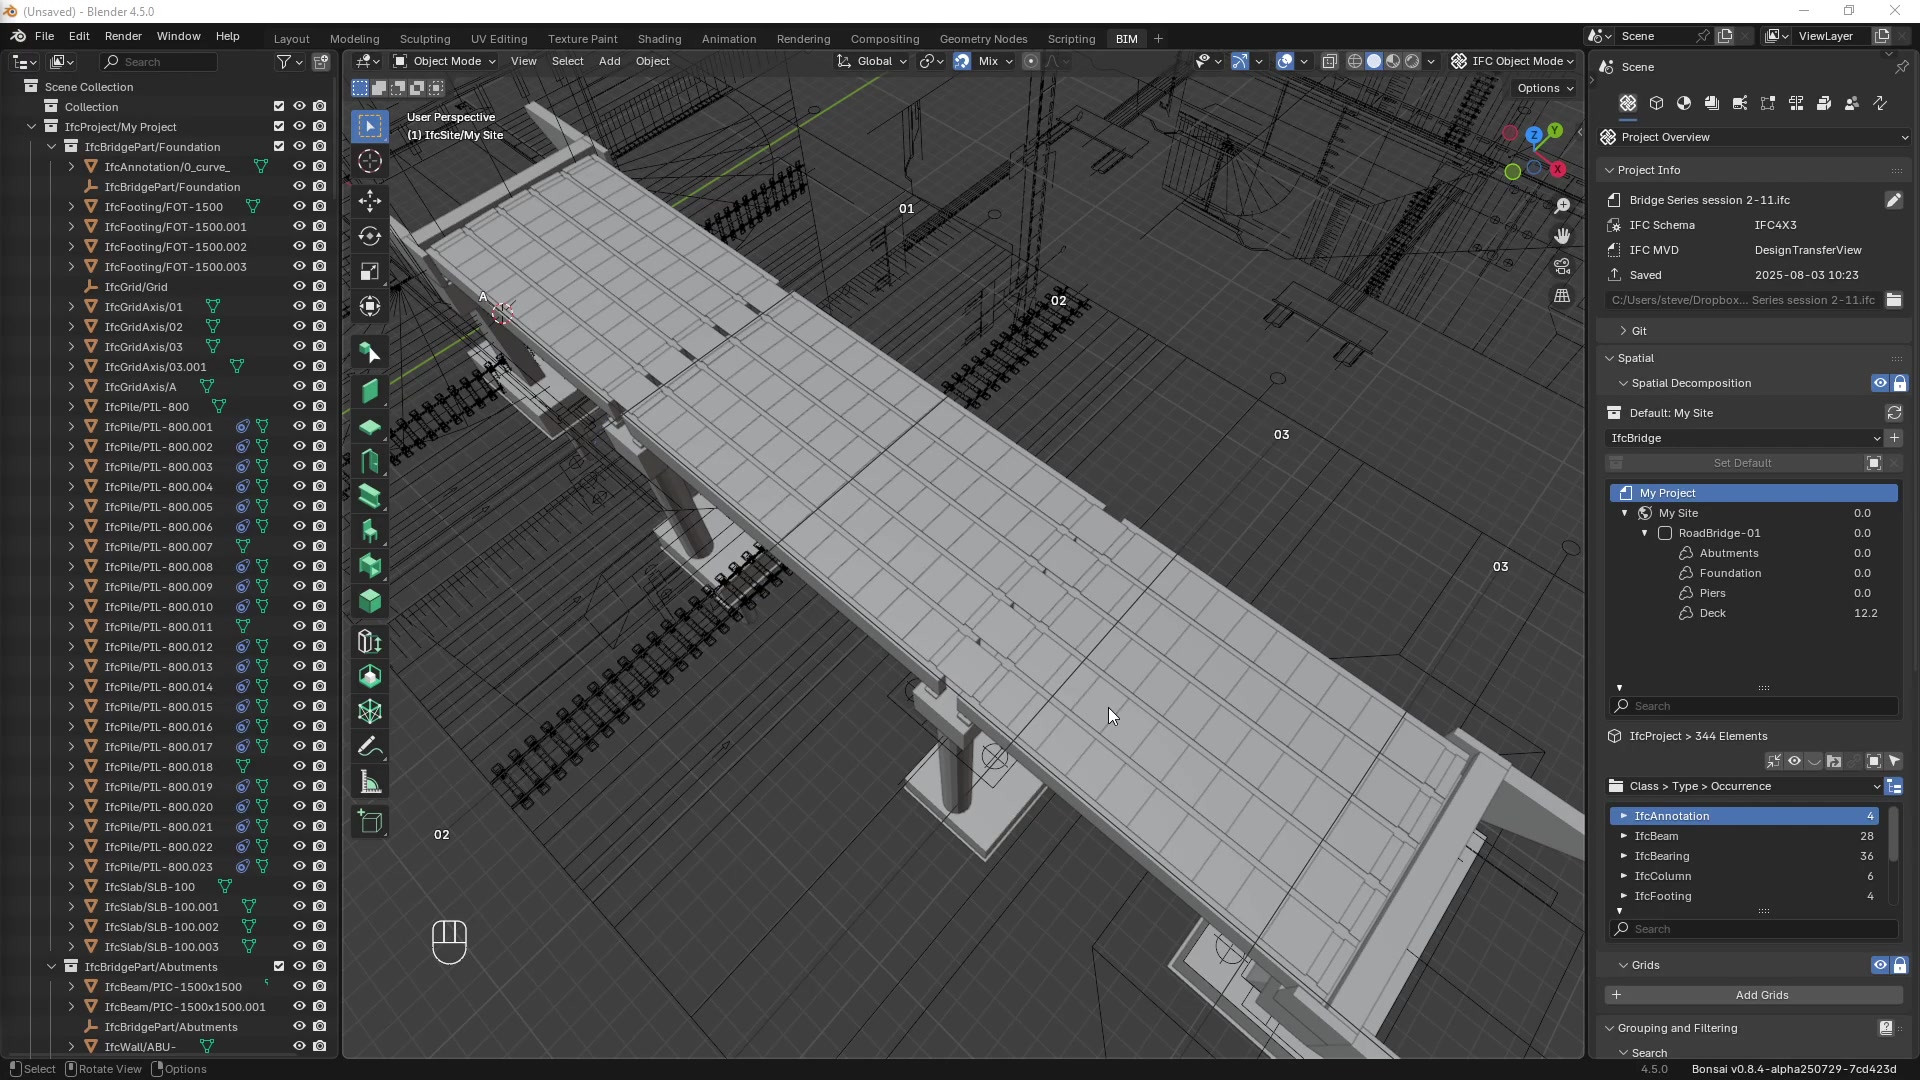Hide IfcPile/PIL-800.010 with eye icon
Screen dimensions: 1920x1080
[299, 607]
